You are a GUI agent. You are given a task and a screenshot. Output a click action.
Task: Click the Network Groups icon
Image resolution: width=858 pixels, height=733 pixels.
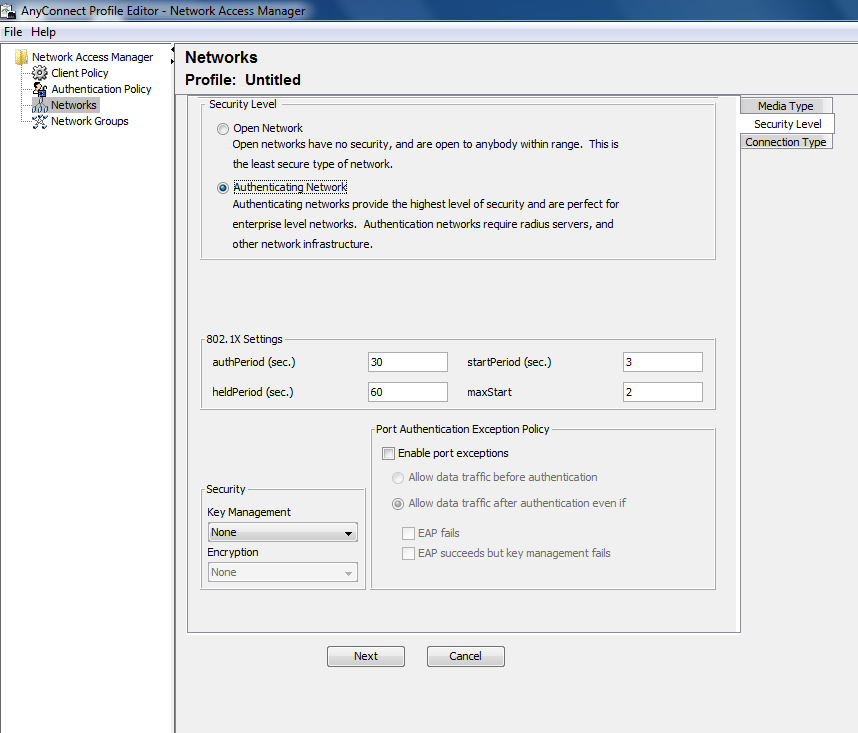pyautogui.click(x=39, y=121)
